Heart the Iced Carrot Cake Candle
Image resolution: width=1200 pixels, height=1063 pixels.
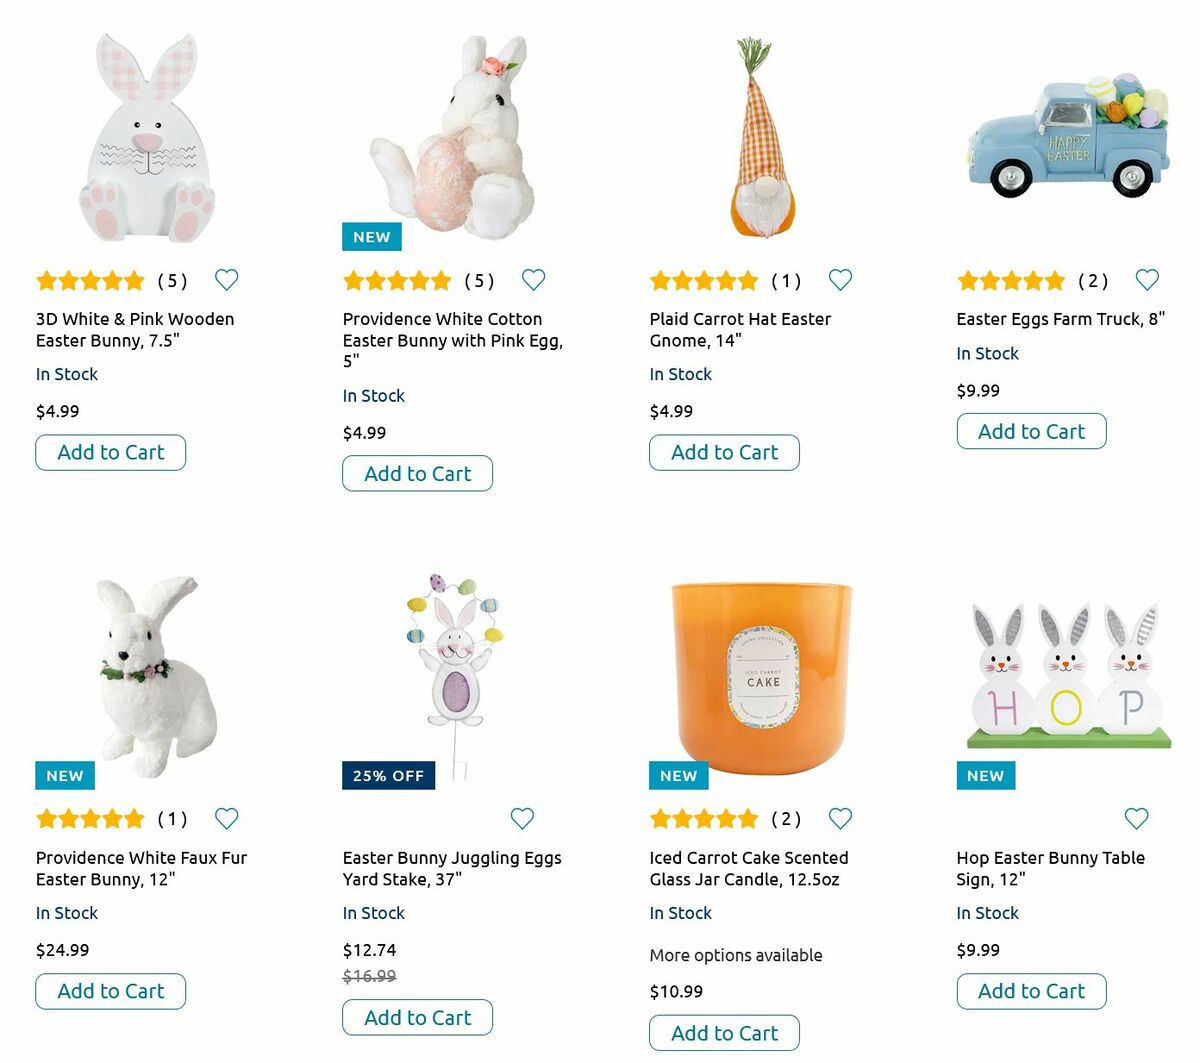click(841, 819)
